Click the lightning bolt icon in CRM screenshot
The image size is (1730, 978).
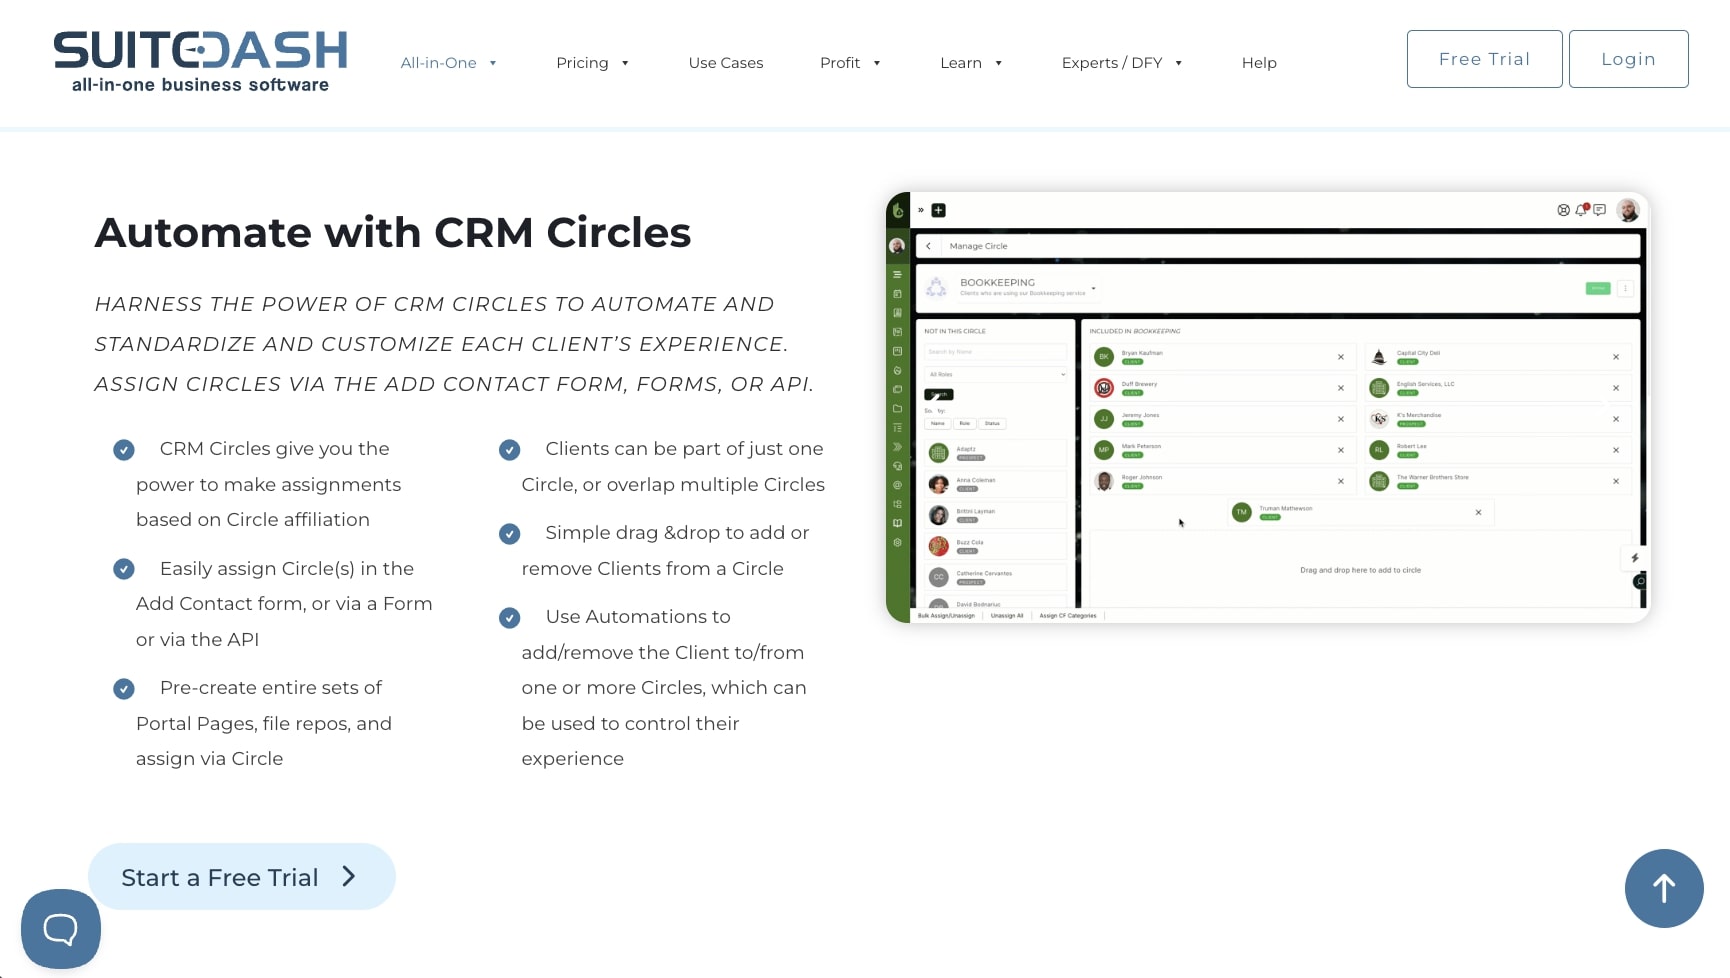coord(1635,558)
